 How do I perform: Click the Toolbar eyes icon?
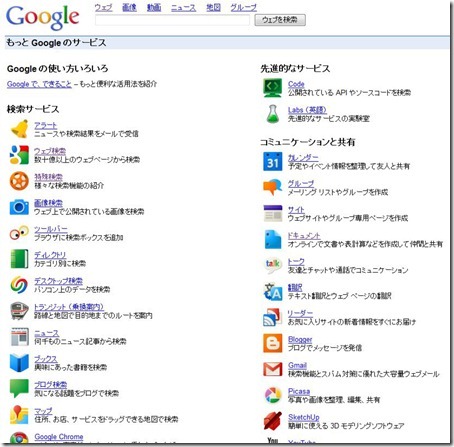(19, 233)
